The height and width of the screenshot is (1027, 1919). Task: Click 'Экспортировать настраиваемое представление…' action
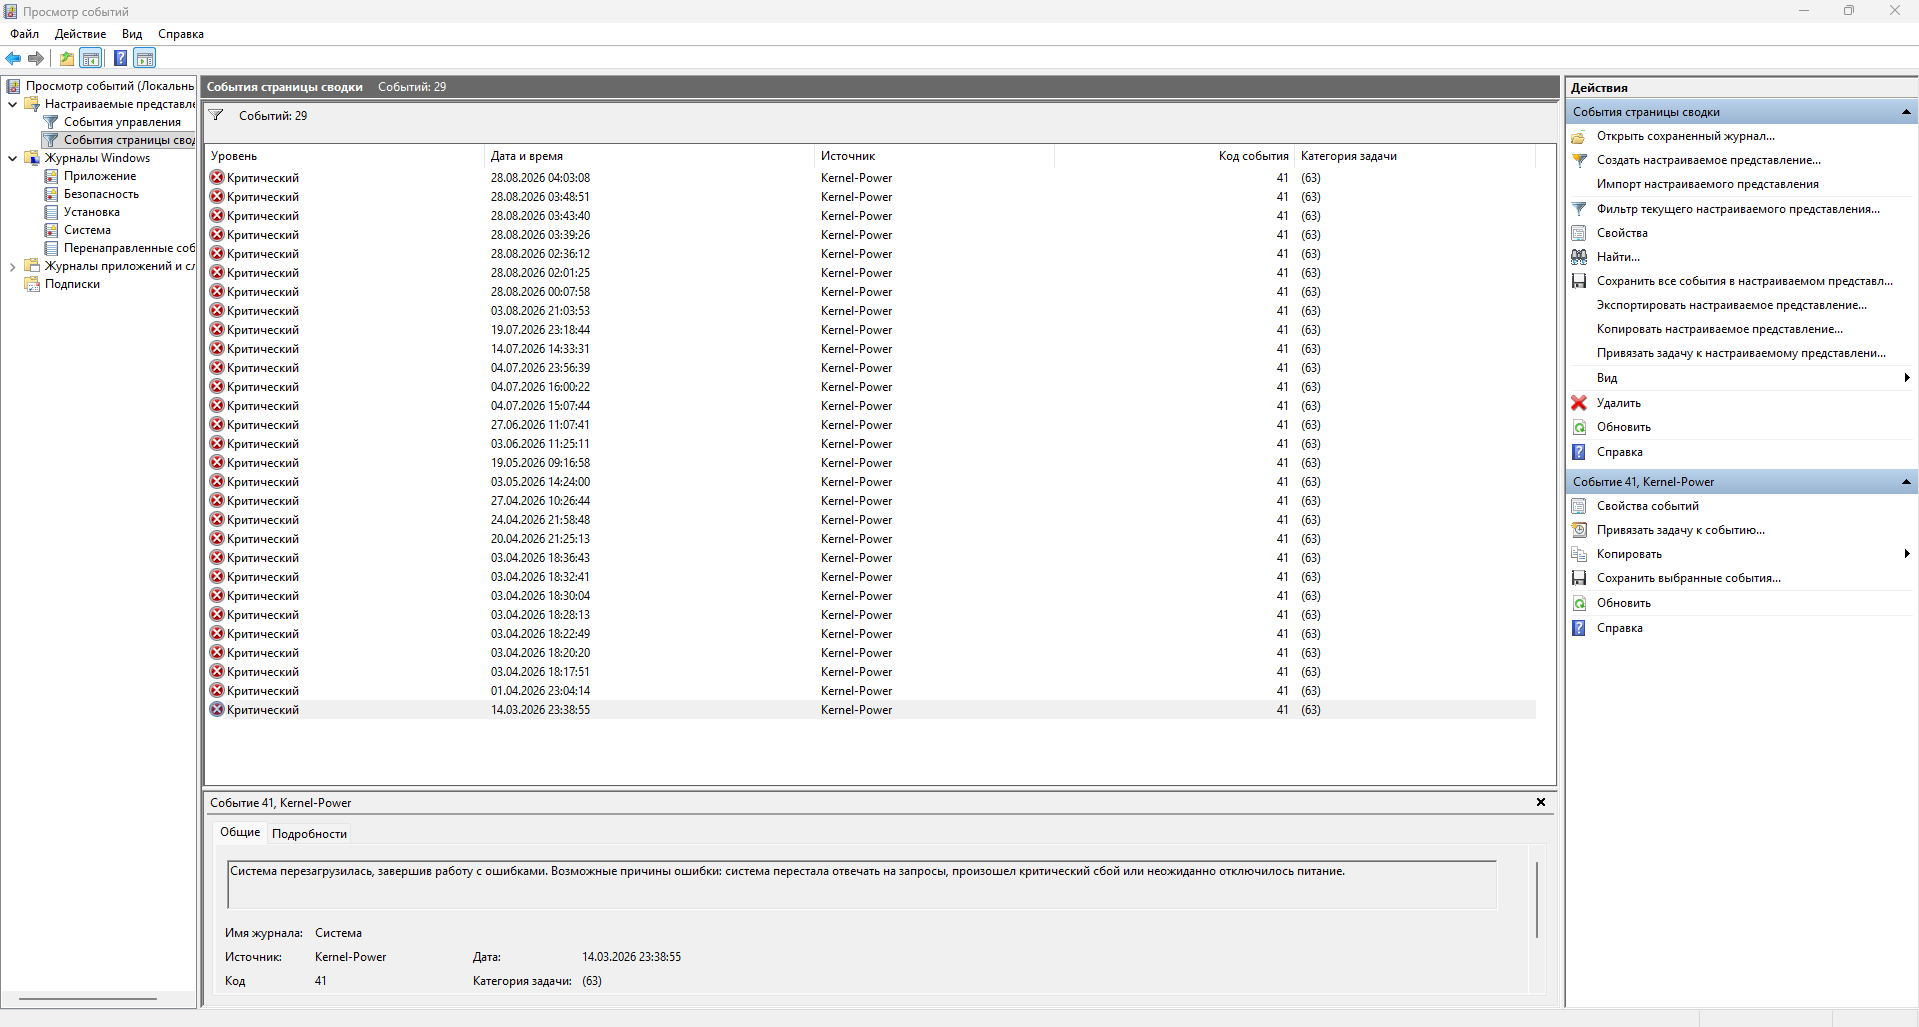tap(1732, 305)
